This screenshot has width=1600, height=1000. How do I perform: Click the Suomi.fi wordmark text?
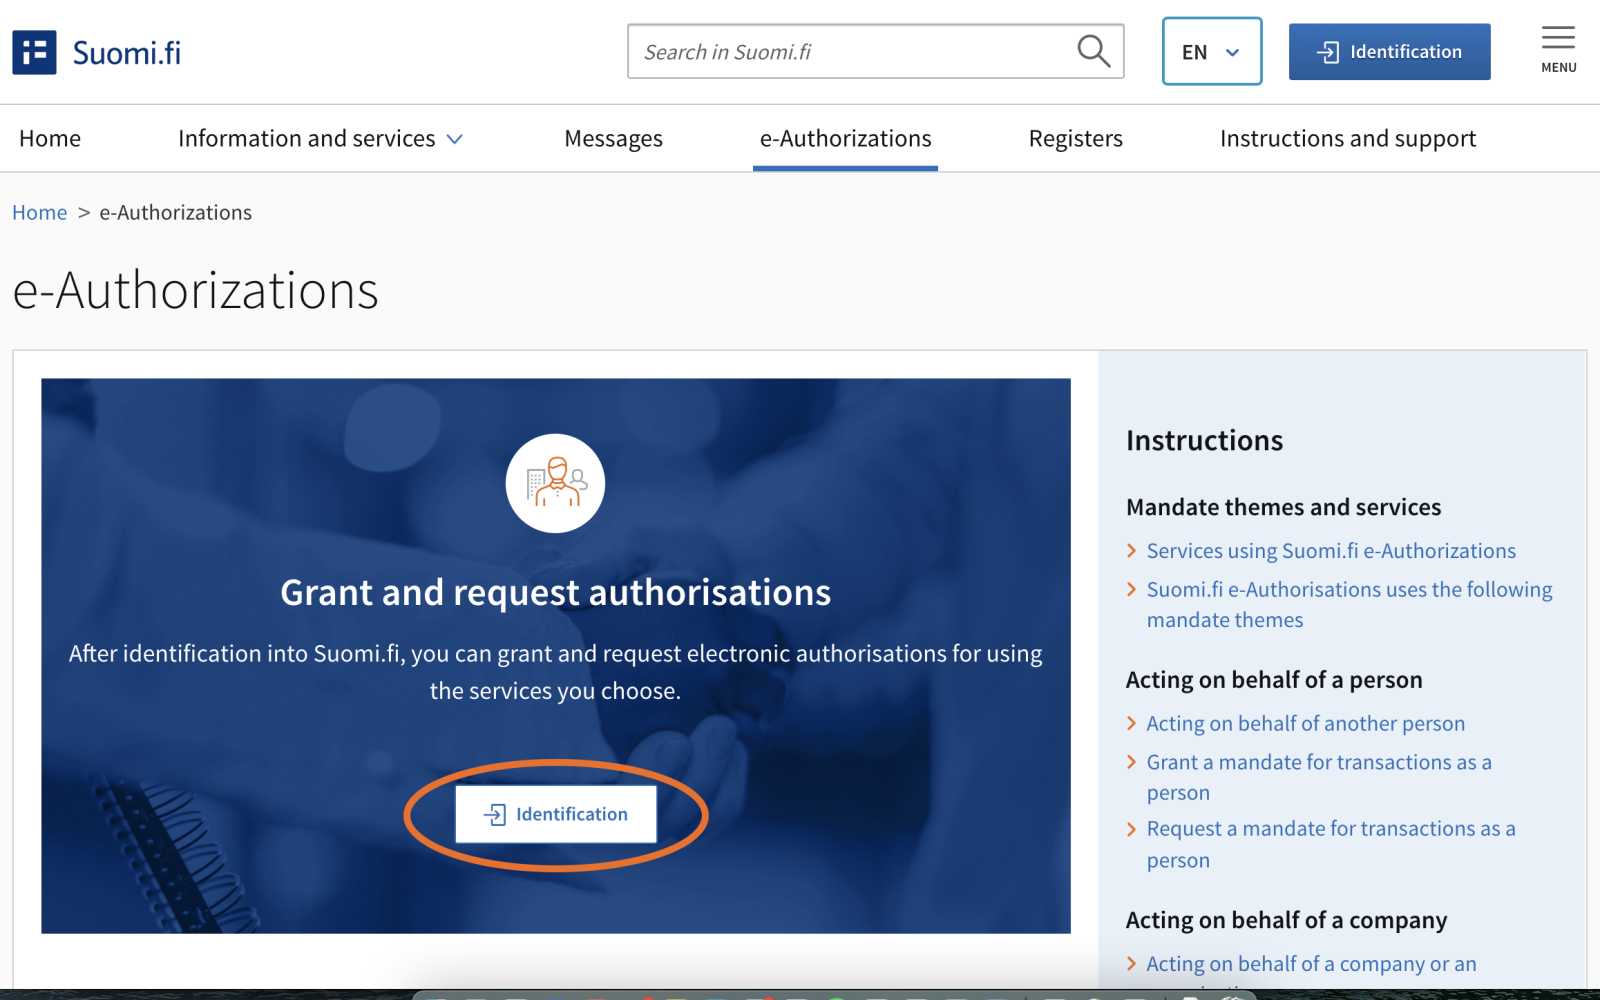coord(127,52)
